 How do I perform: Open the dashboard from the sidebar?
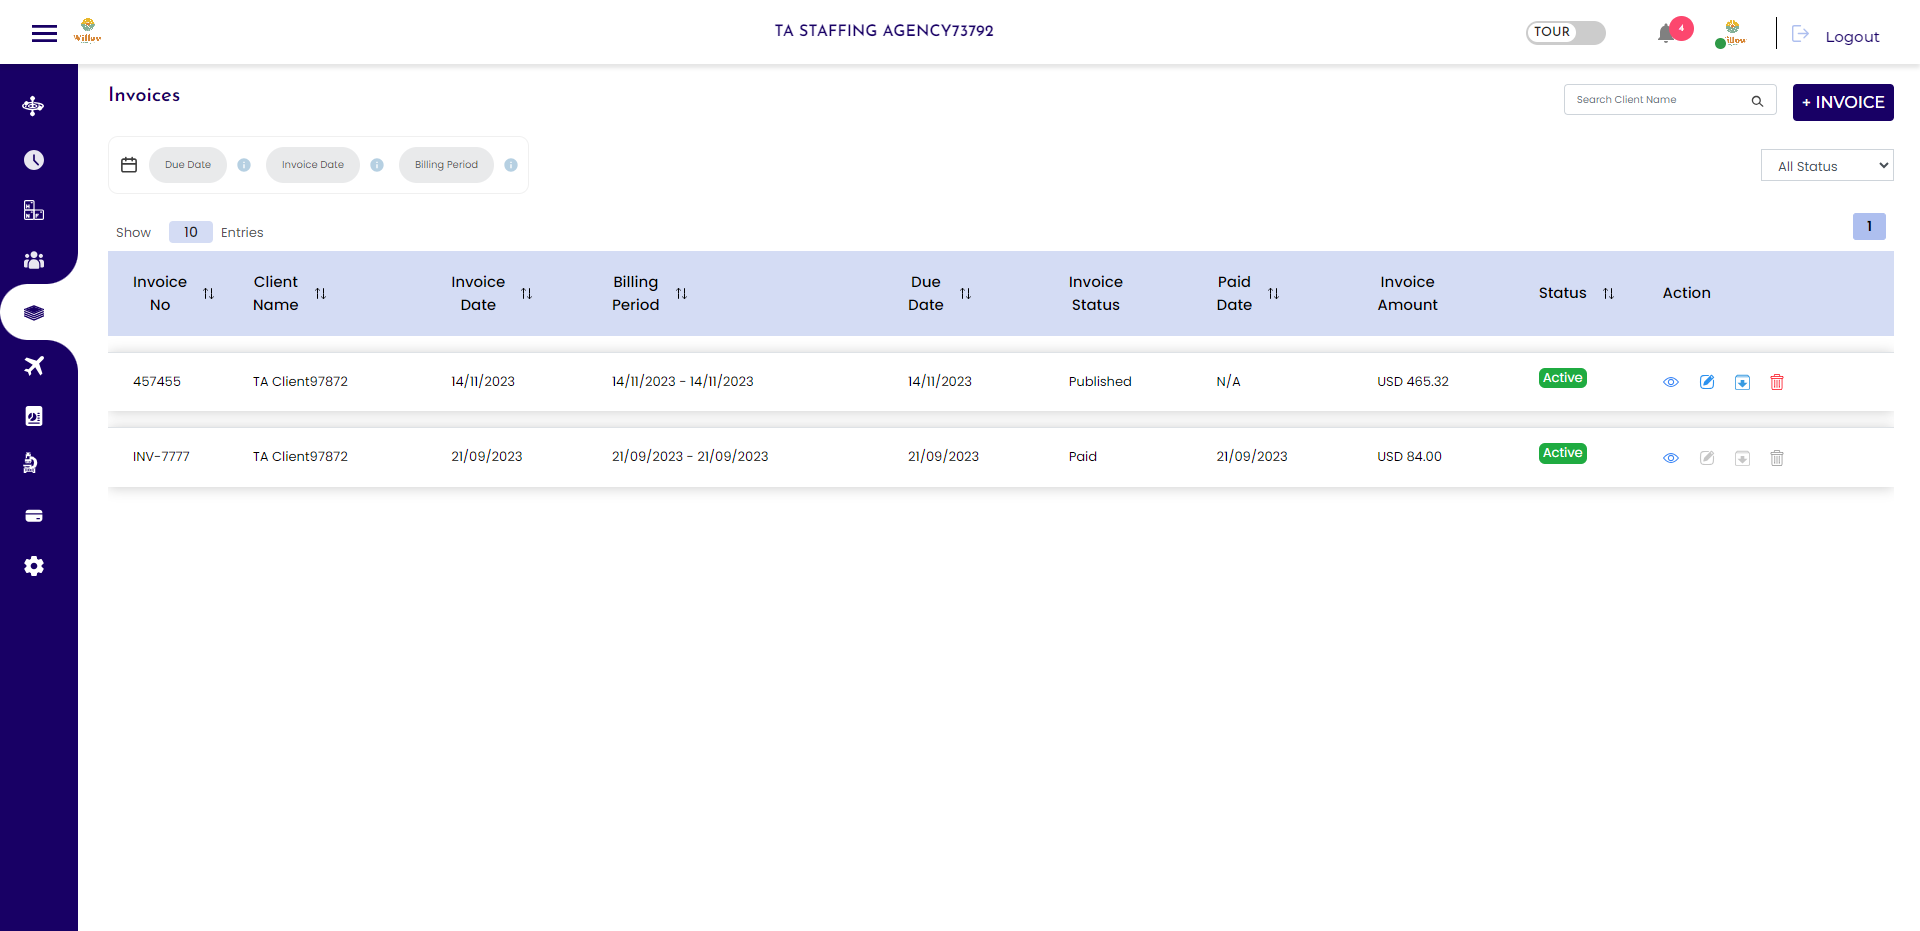pos(34,105)
